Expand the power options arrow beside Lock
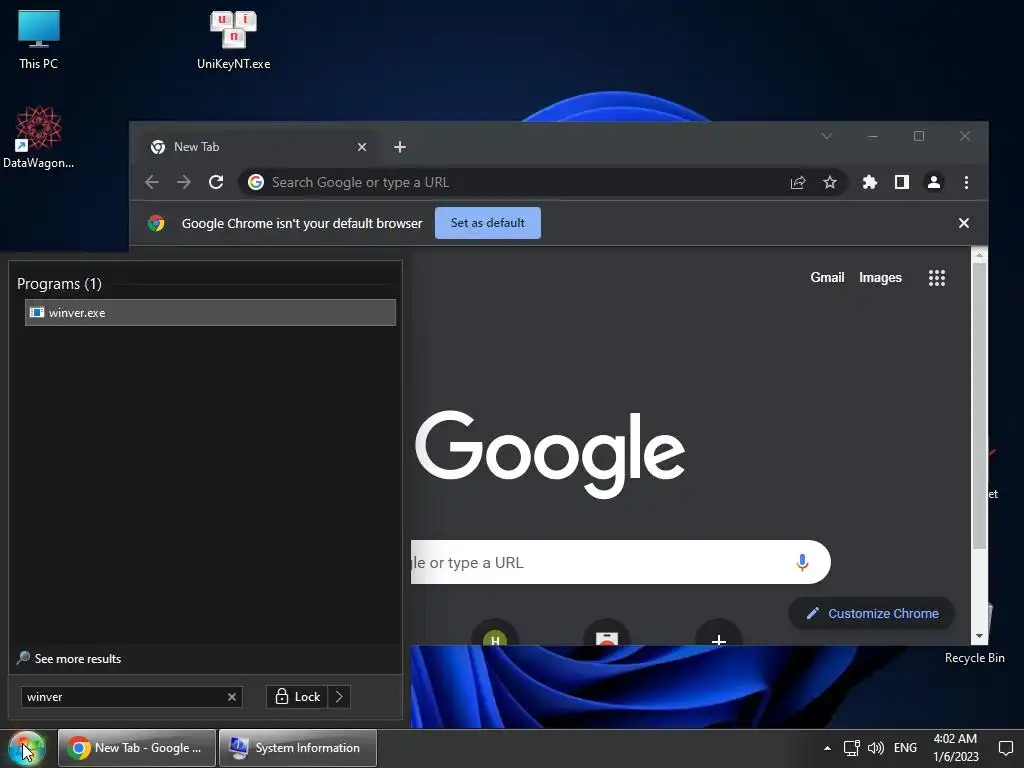Screen dimensions: 1024x768 click(339, 697)
